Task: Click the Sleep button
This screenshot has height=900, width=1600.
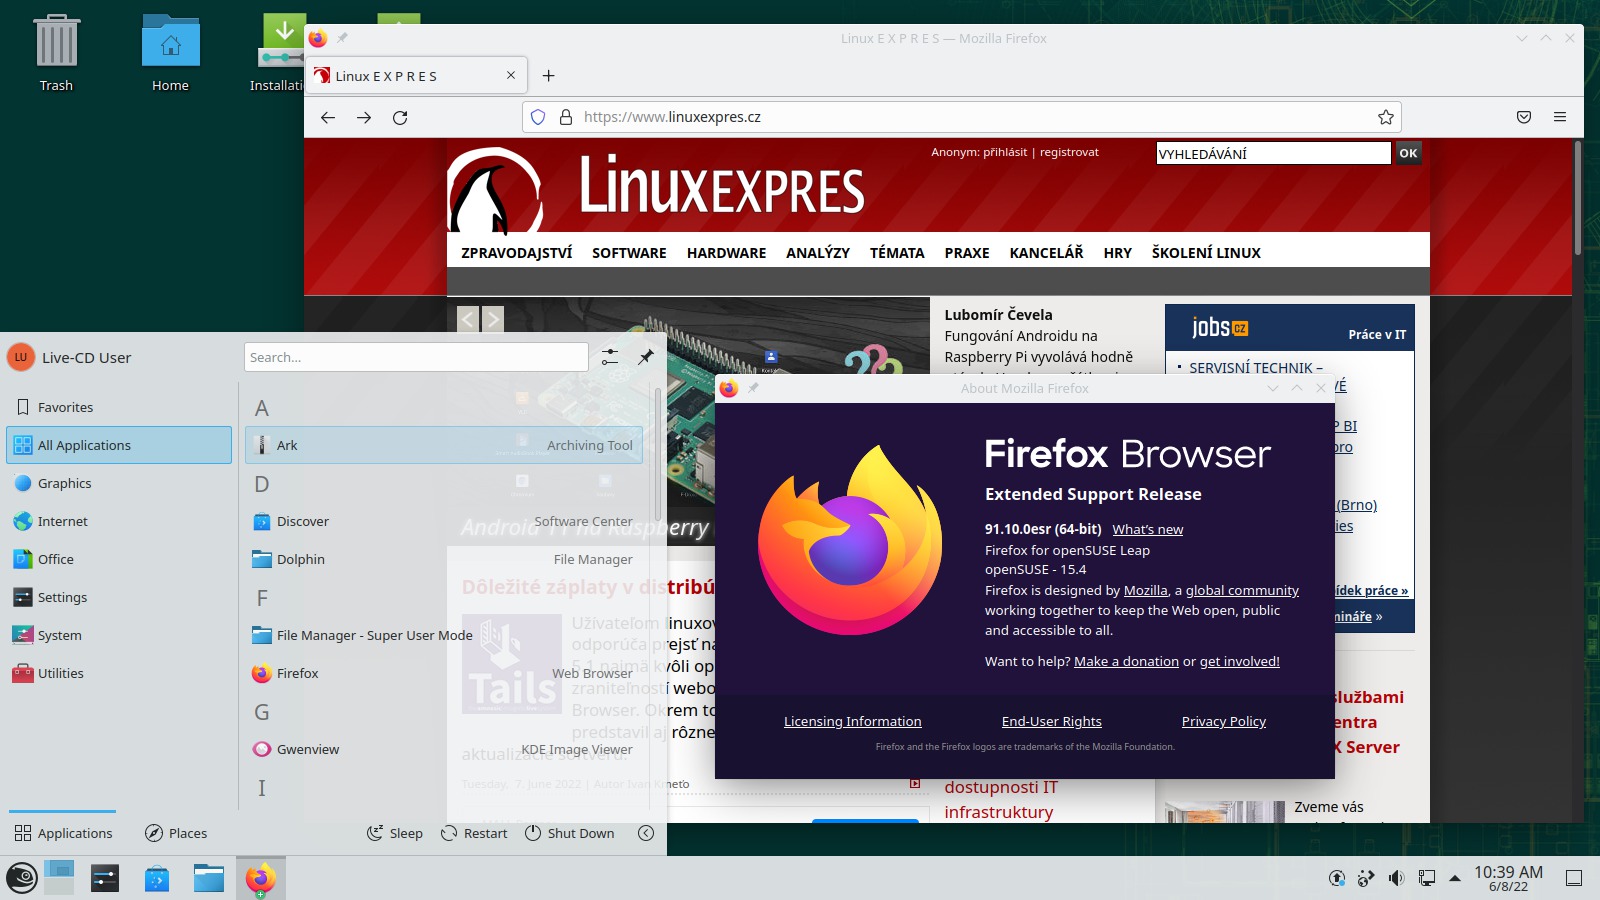Action: [395, 833]
